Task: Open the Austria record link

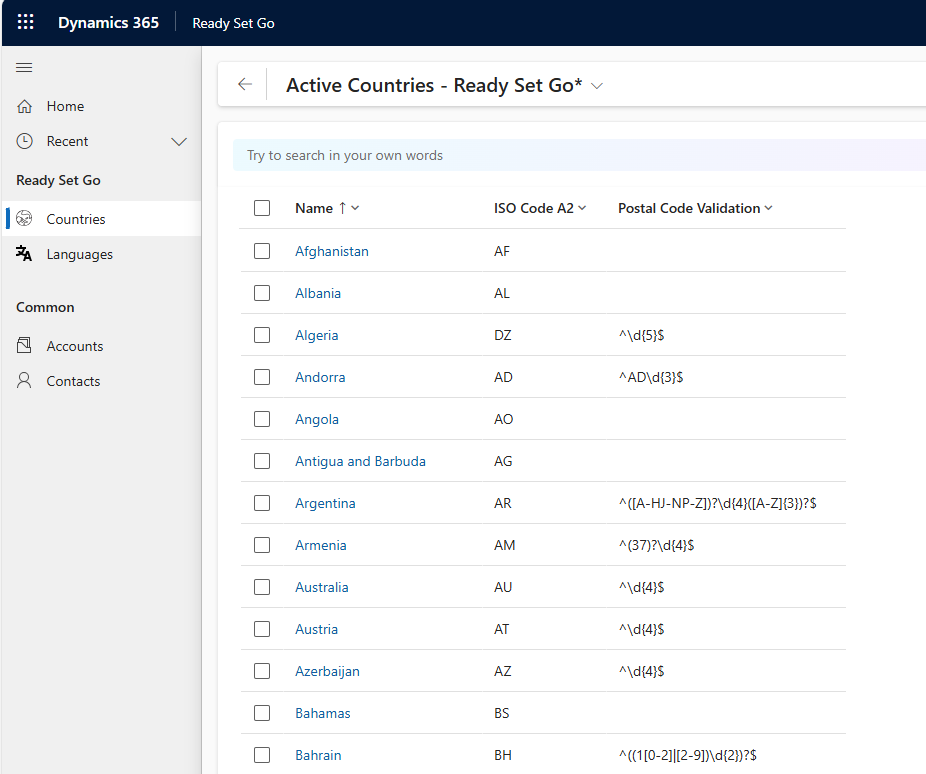Action: (317, 629)
